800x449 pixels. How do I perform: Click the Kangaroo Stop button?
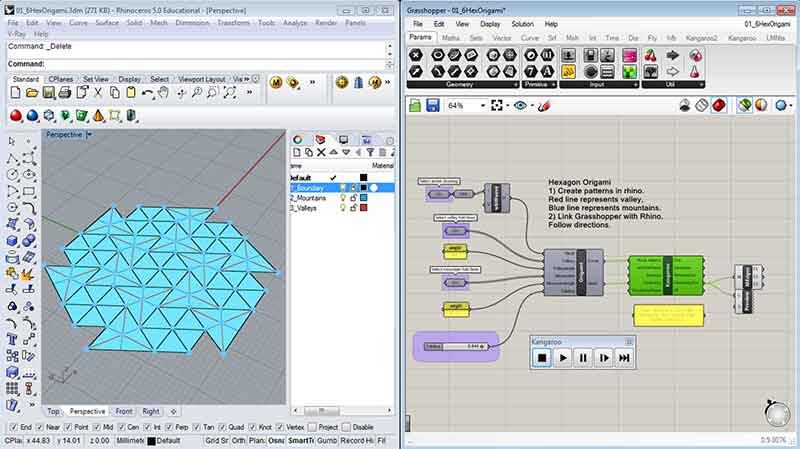click(x=542, y=358)
